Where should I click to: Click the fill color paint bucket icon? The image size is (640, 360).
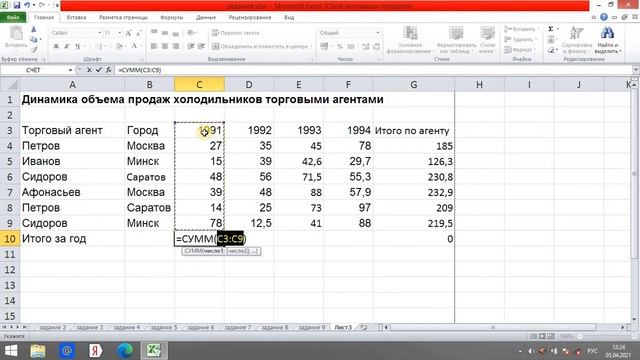[118, 46]
